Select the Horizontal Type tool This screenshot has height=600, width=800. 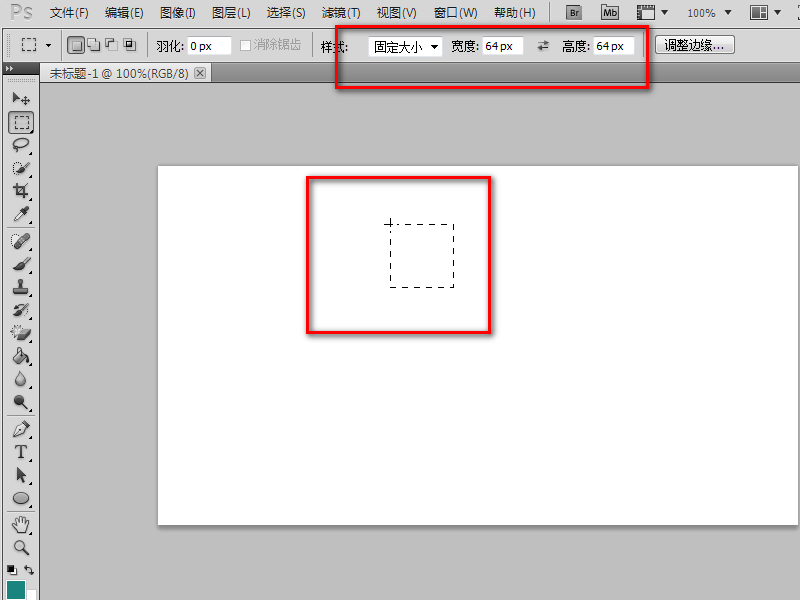coord(21,452)
